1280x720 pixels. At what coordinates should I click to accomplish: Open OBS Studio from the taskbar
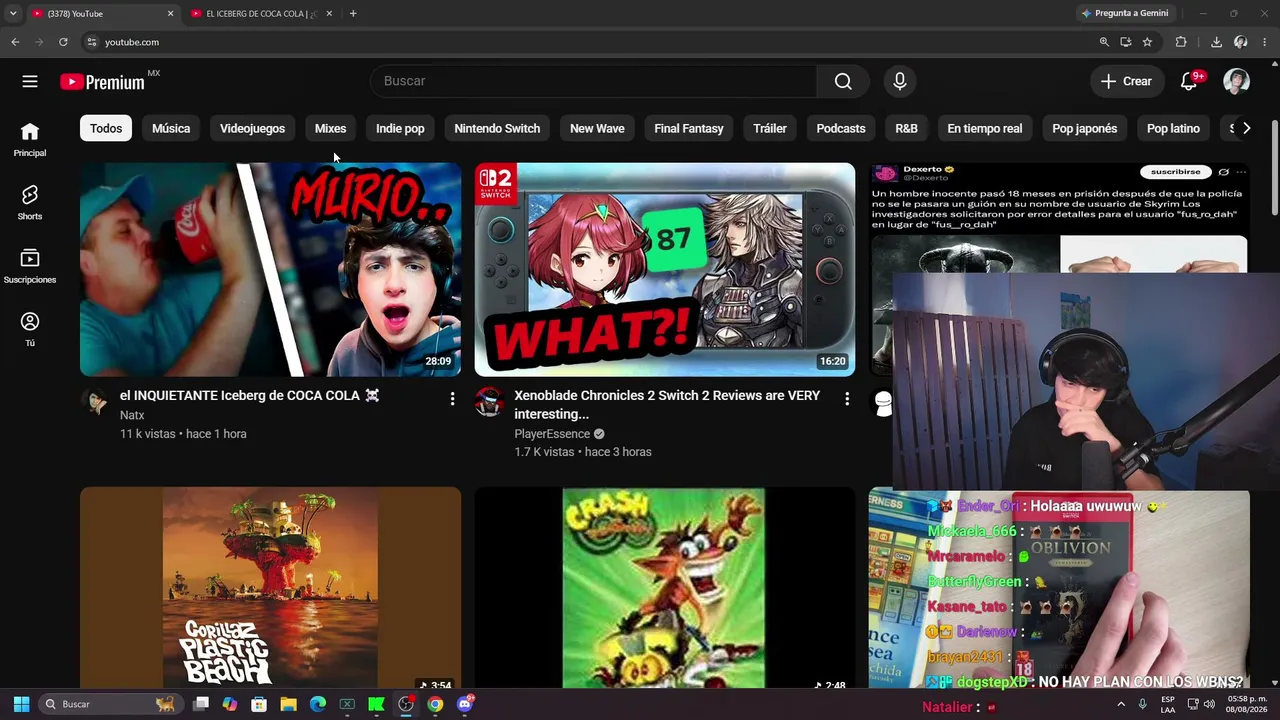(406, 704)
